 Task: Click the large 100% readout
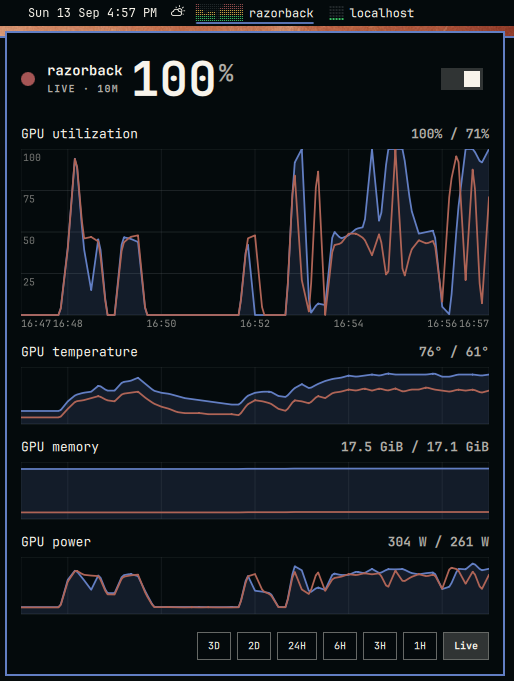click(183, 79)
